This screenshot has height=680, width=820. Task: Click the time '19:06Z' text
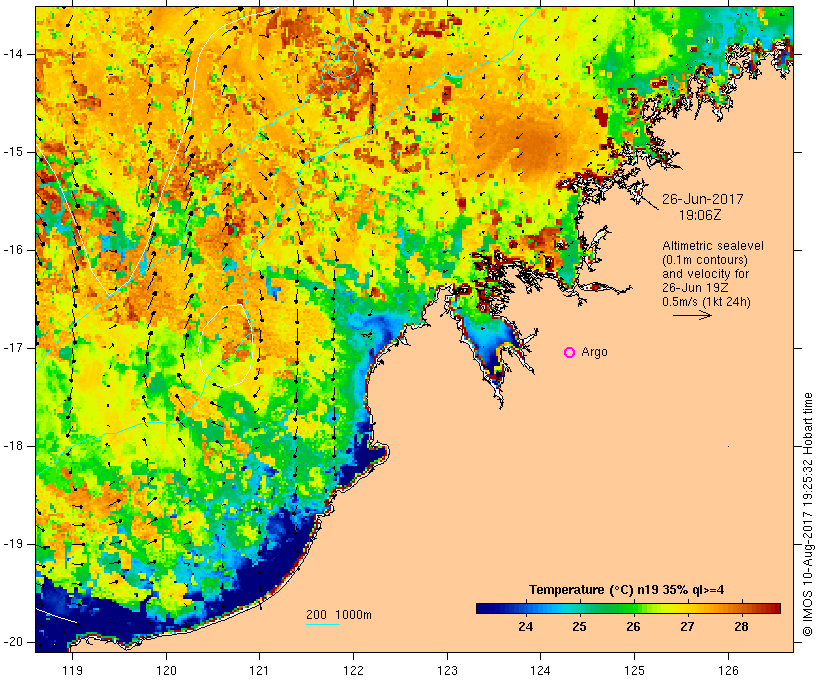tap(700, 215)
